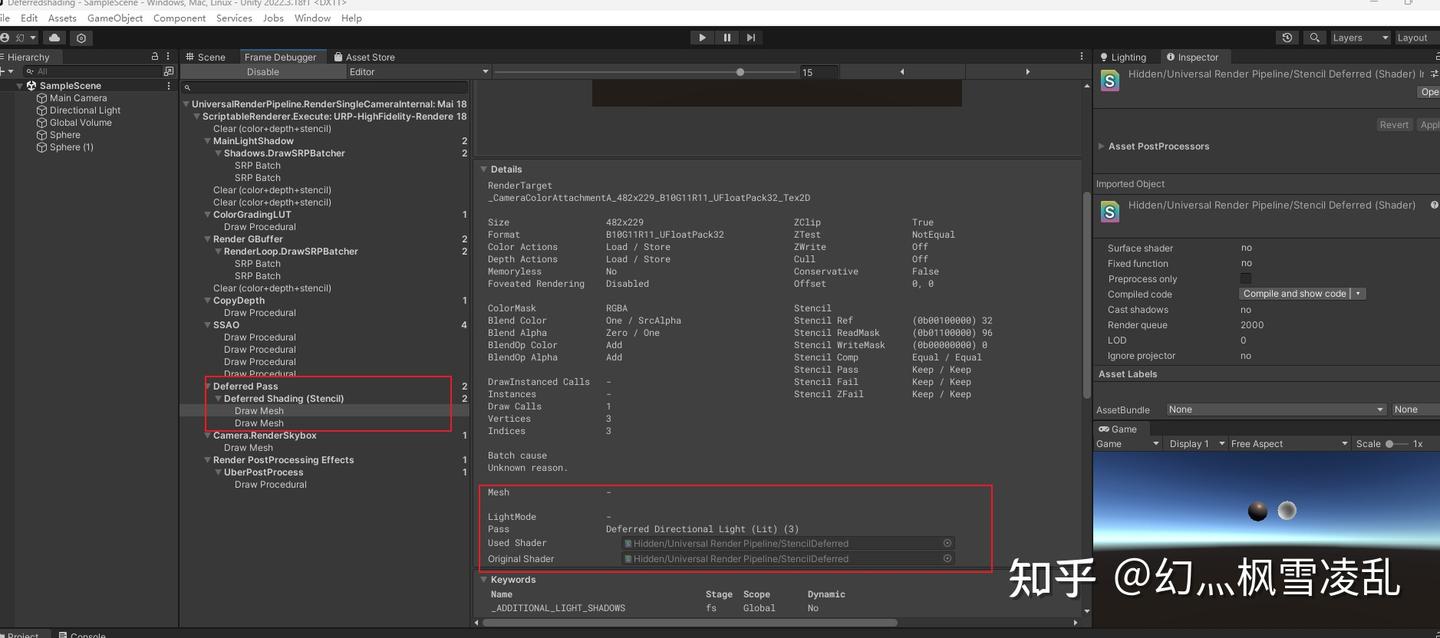Go to previous frame debugger event

pyautogui.click(x=902, y=72)
